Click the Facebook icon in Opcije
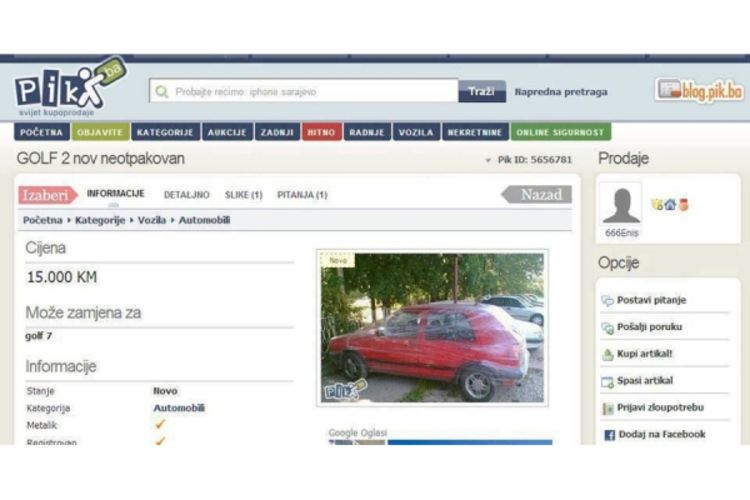 (609, 435)
